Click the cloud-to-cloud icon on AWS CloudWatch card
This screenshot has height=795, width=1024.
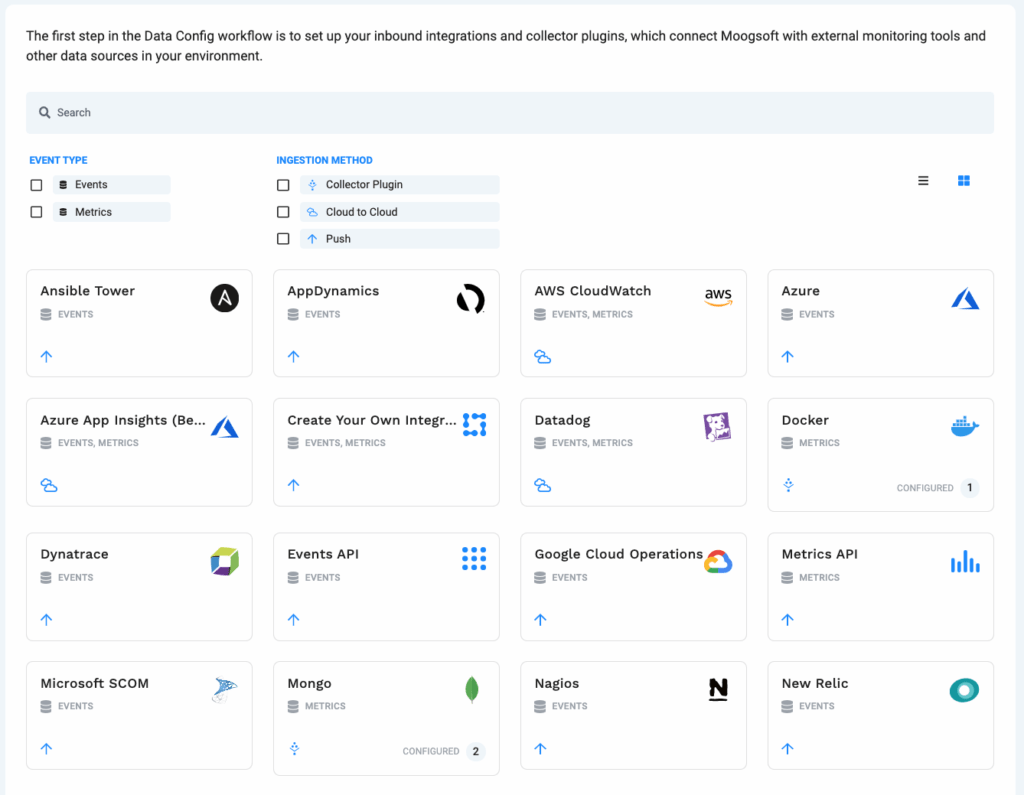pyautogui.click(x=542, y=357)
